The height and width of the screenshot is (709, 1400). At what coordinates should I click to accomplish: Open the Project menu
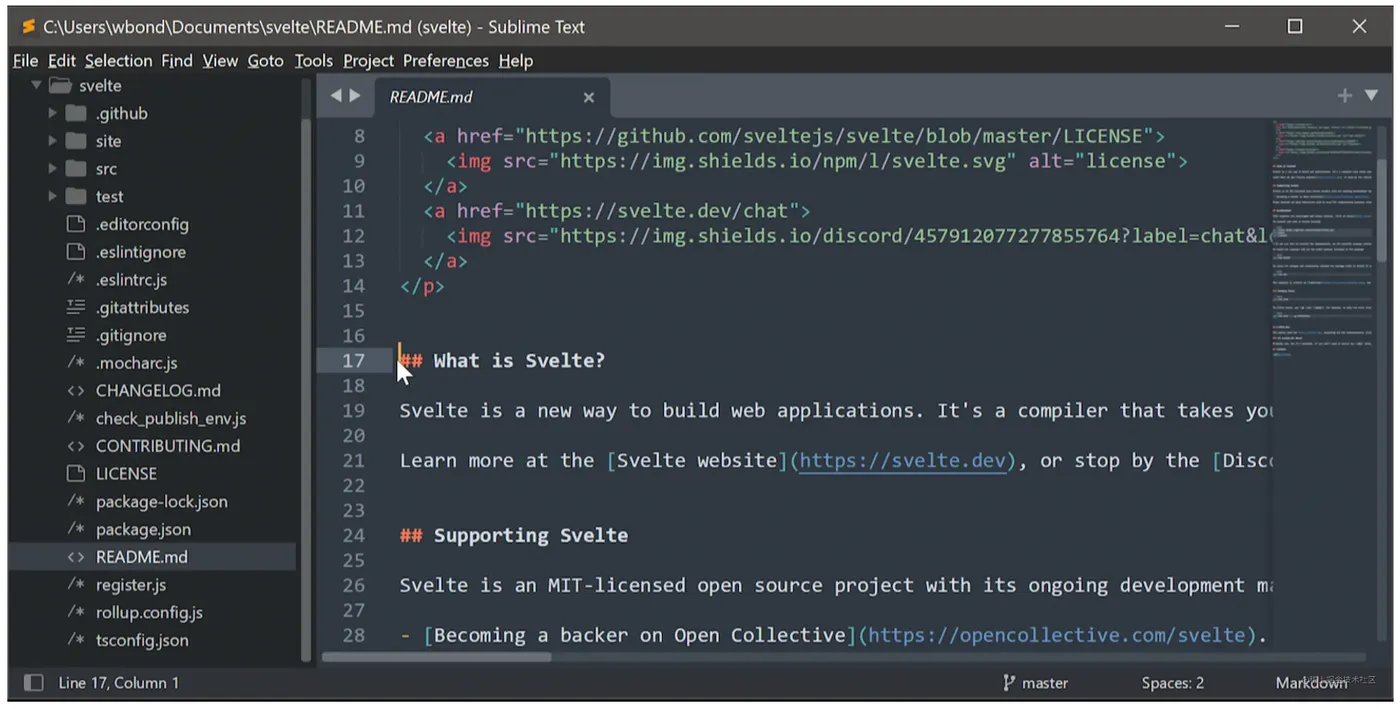[368, 61]
